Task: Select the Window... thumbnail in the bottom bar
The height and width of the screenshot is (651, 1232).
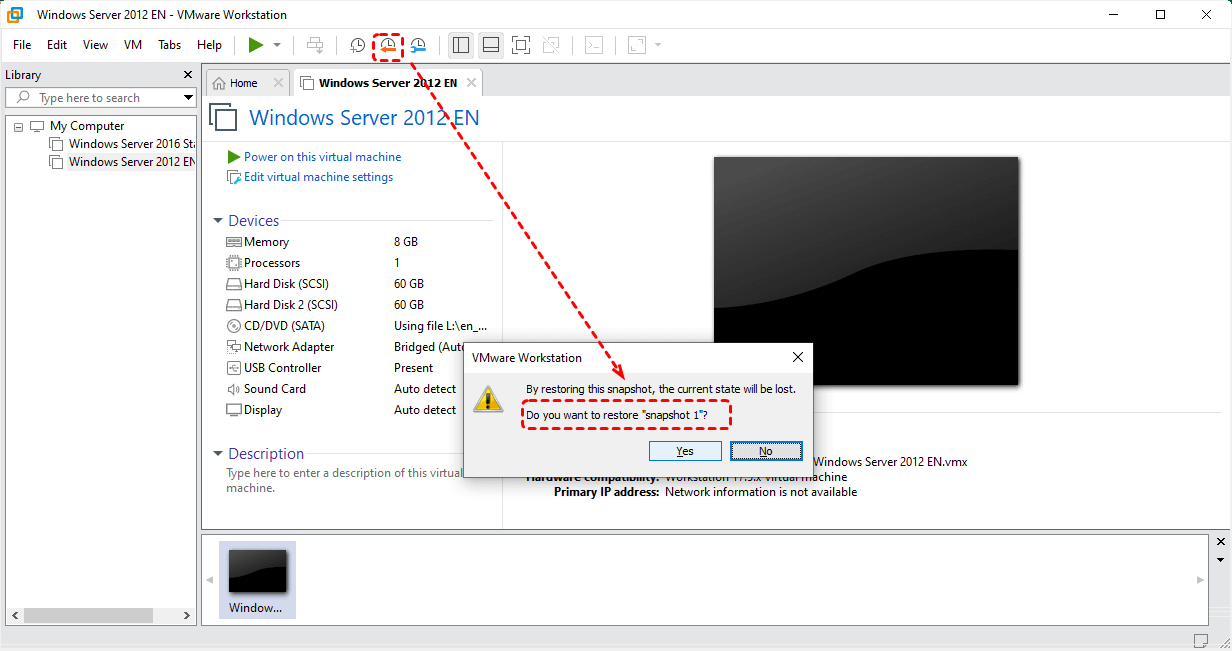Action: pyautogui.click(x=257, y=580)
